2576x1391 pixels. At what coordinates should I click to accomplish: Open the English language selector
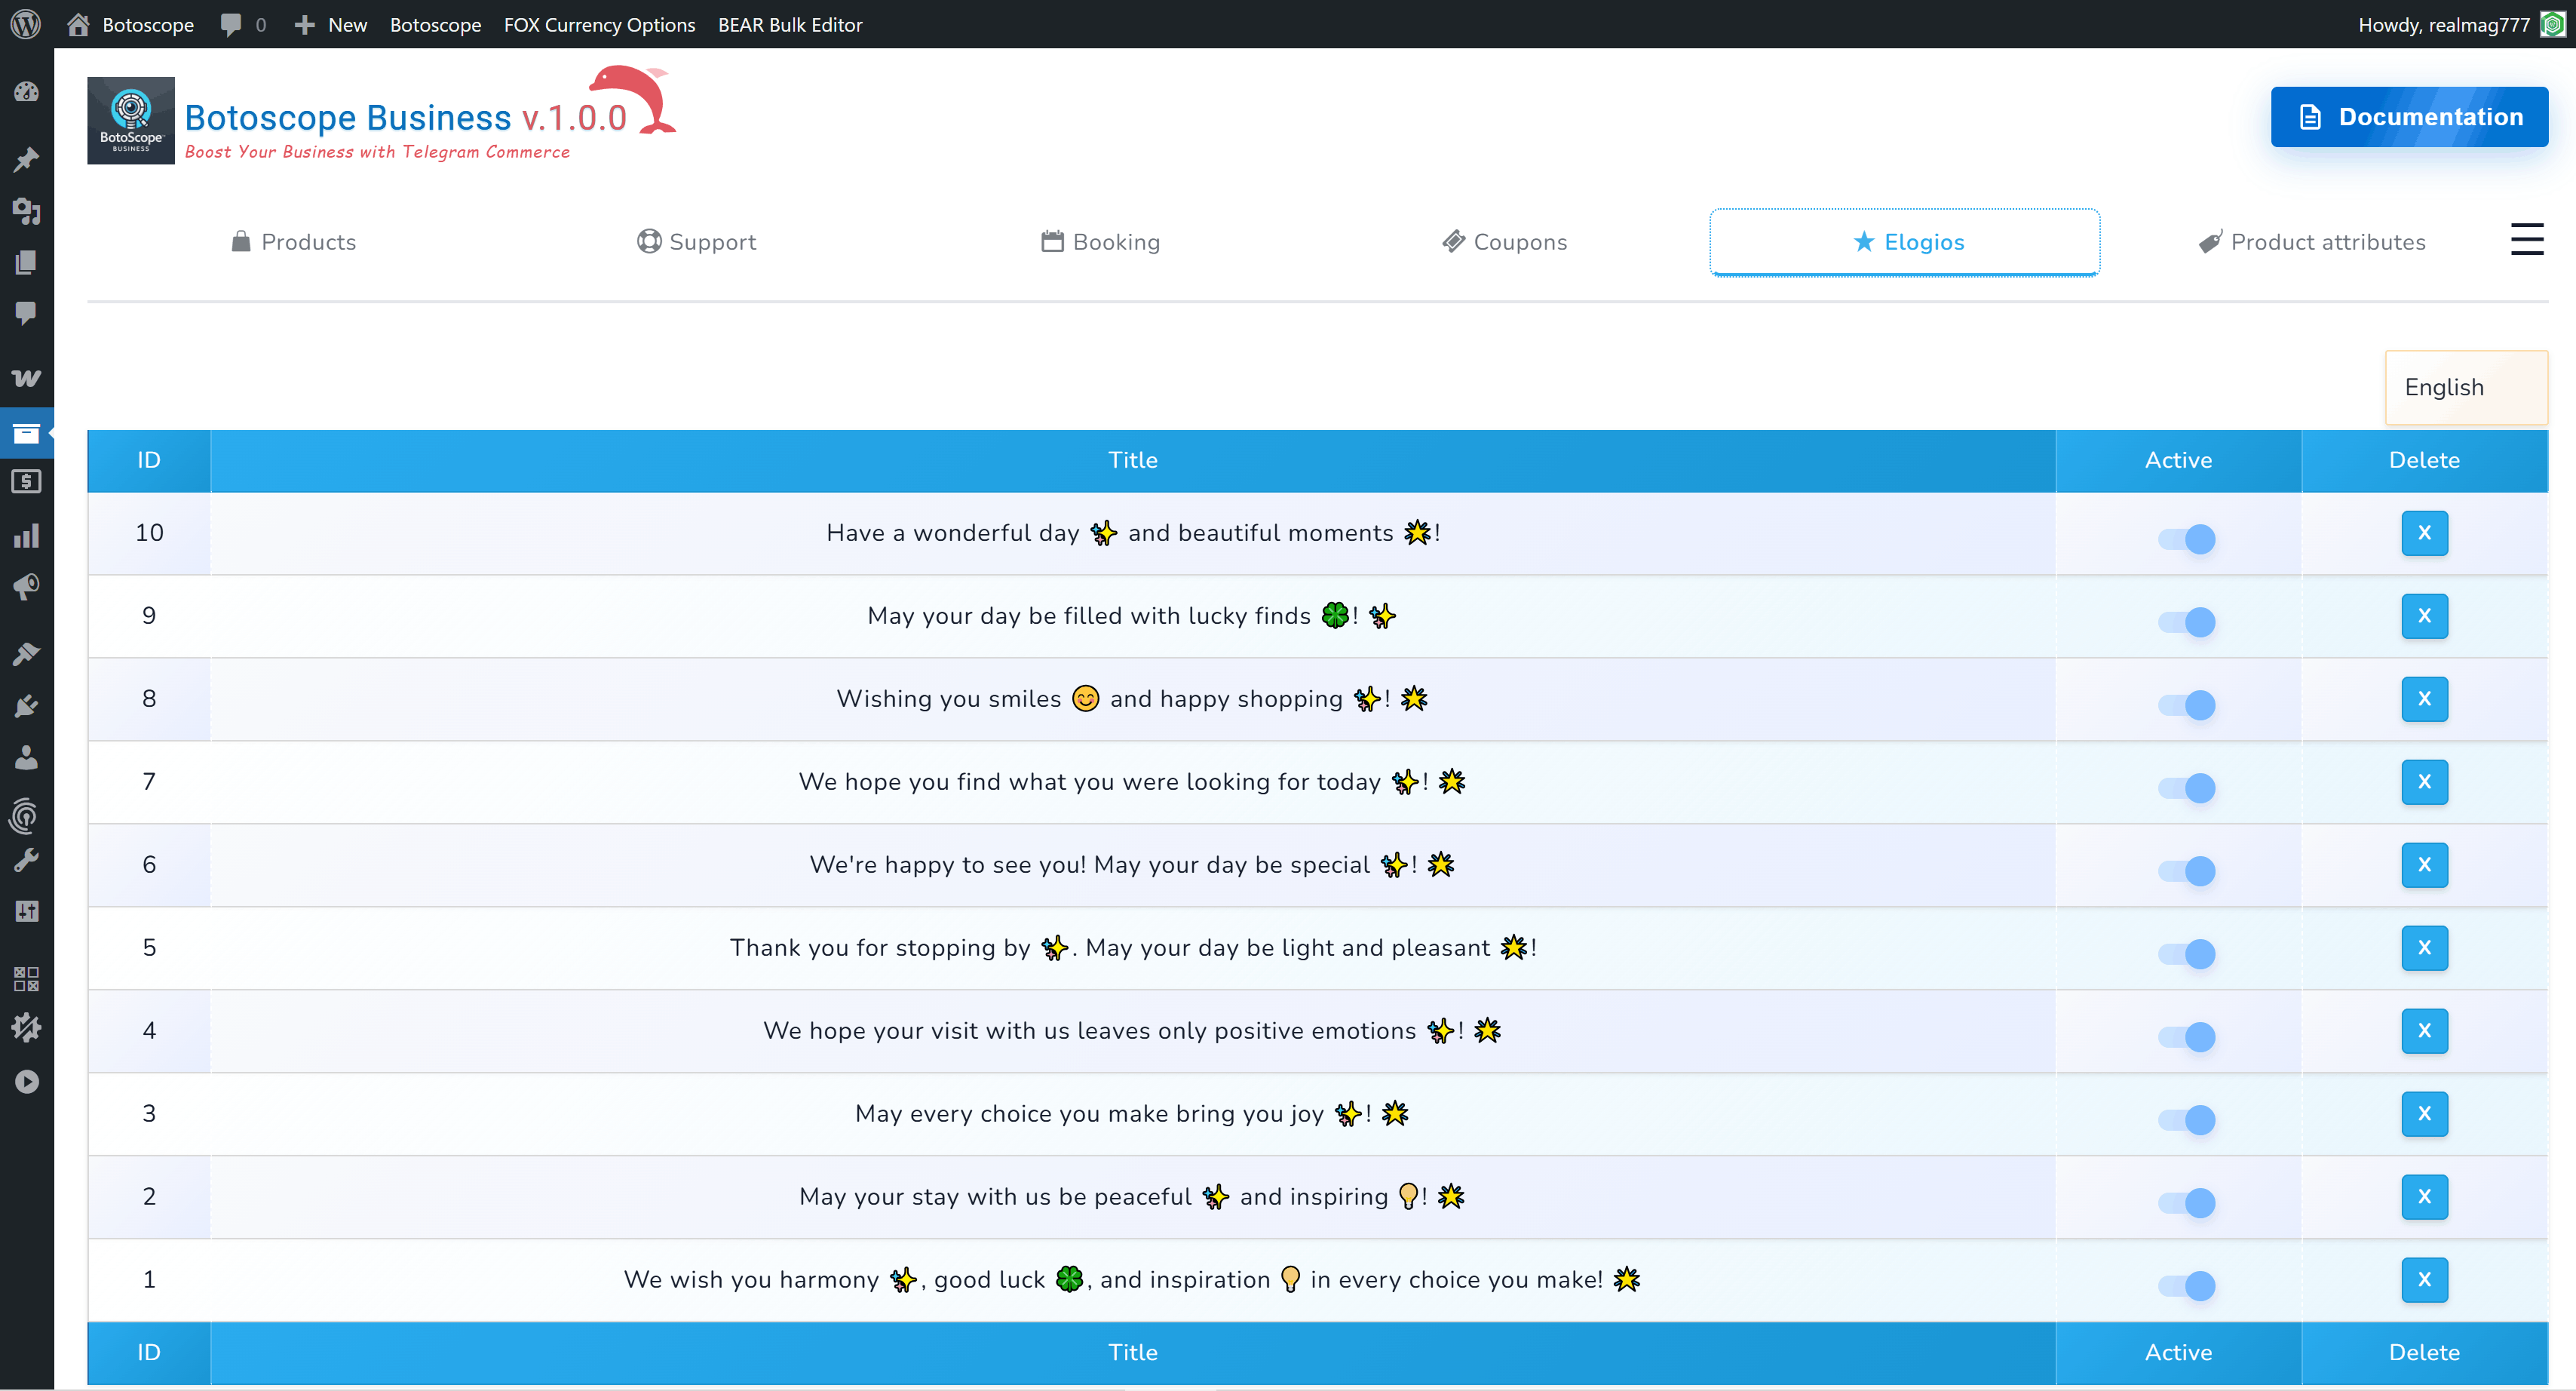[x=2466, y=387]
